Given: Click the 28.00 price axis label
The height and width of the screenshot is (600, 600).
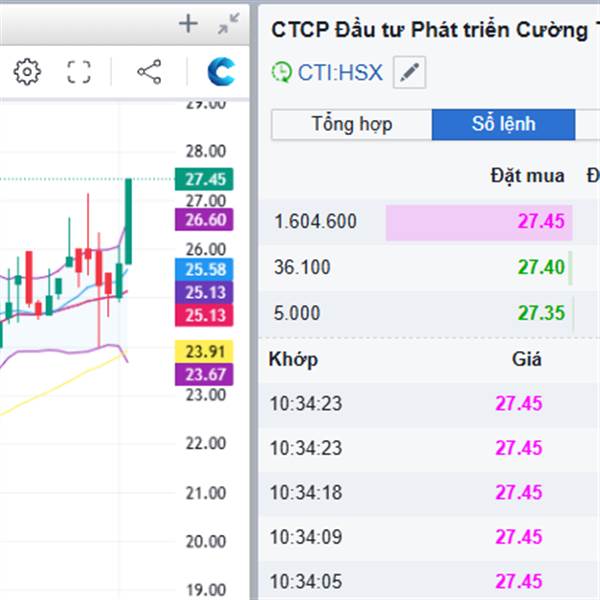Looking at the screenshot, I should 206,151.
